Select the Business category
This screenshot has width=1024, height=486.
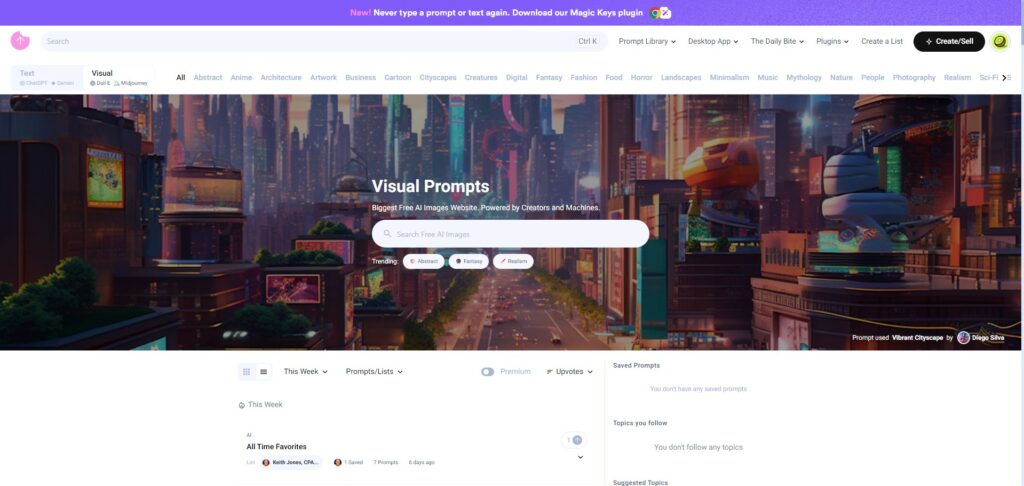click(x=360, y=78)
